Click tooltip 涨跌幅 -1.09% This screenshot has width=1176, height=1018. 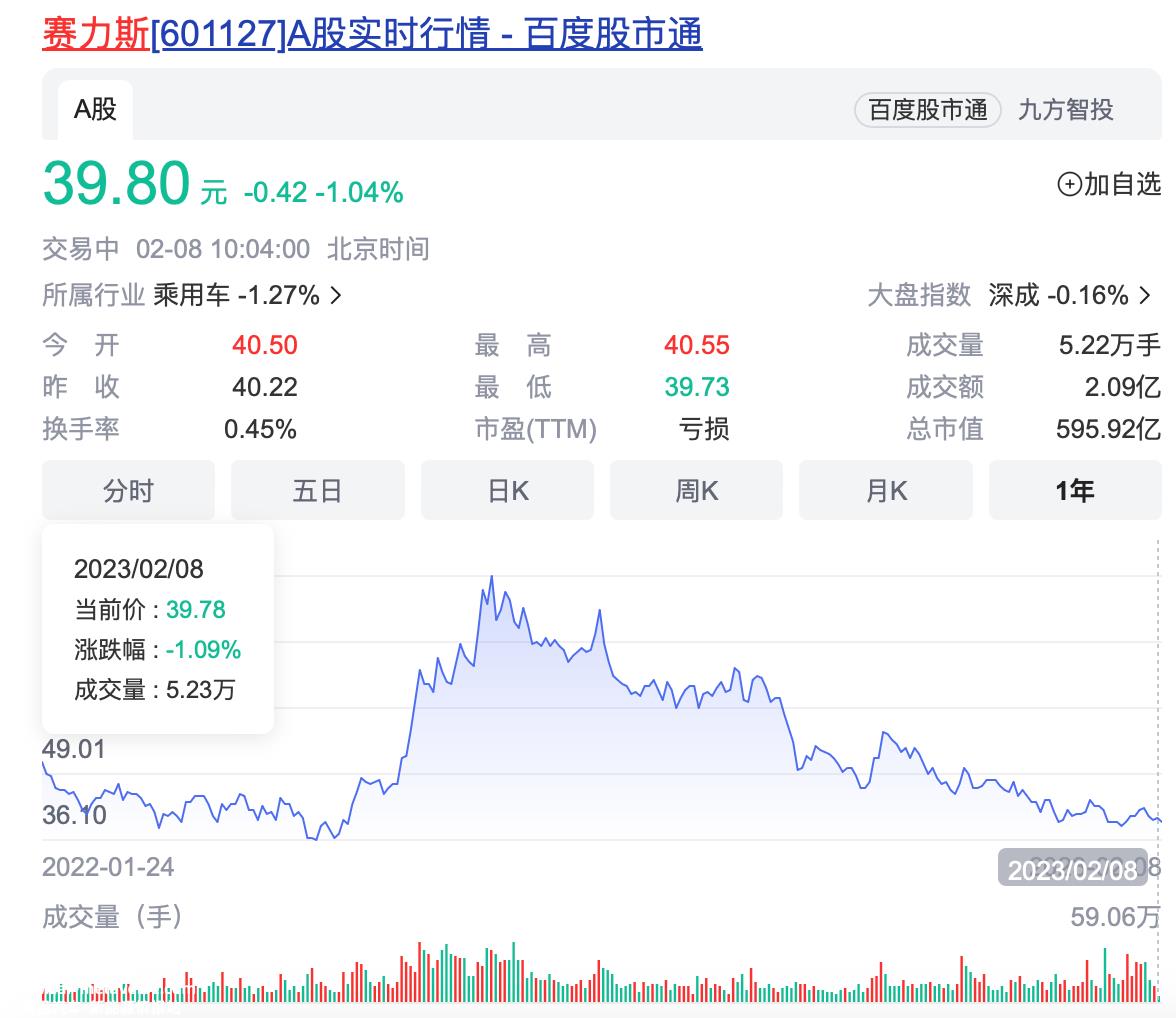tap(158, 650)
